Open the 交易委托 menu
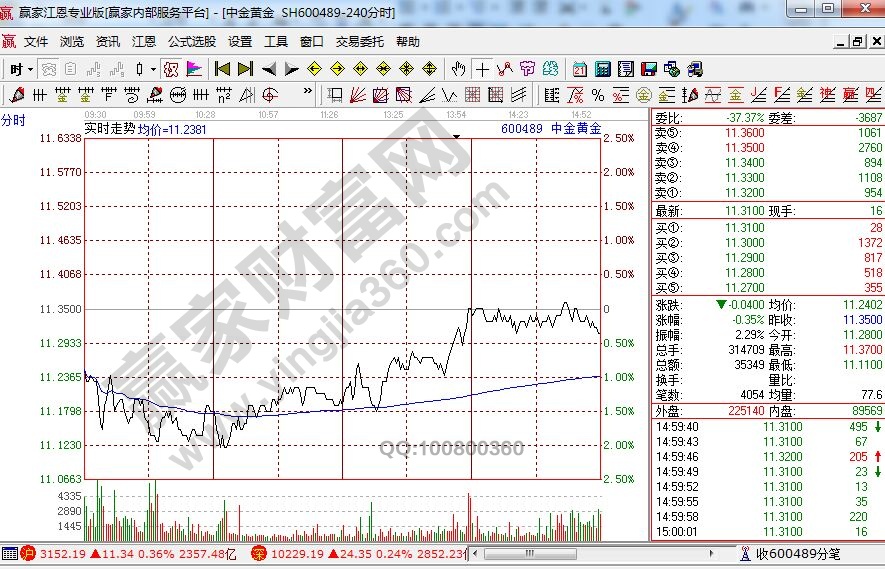885x569 pixels. coord(359,42)
